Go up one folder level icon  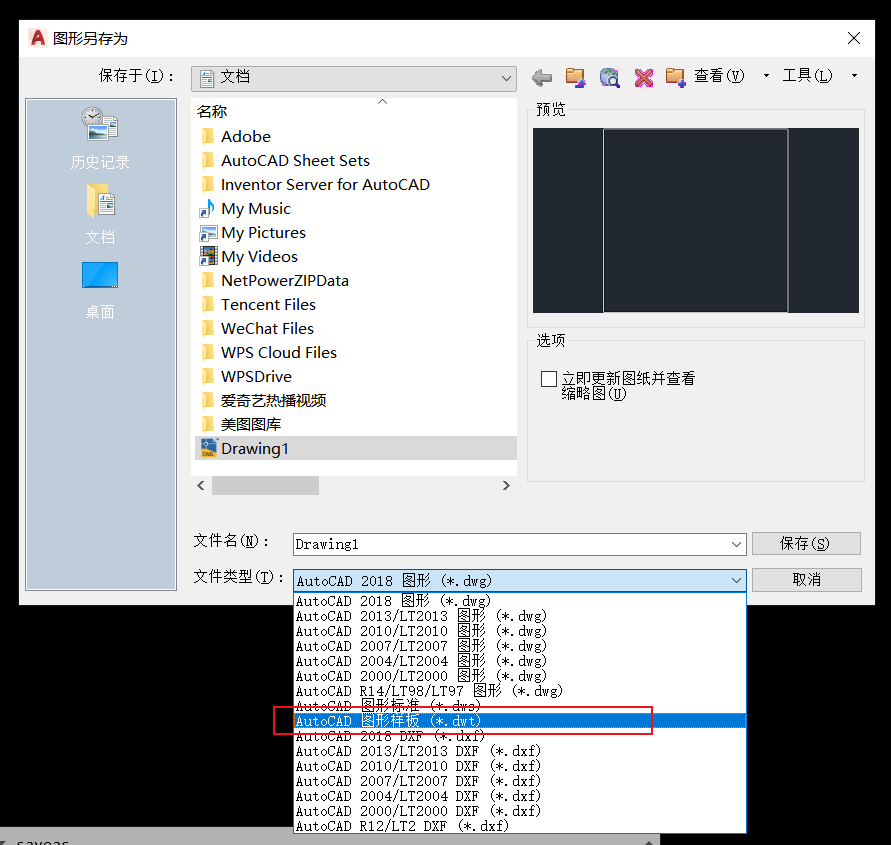575,77
